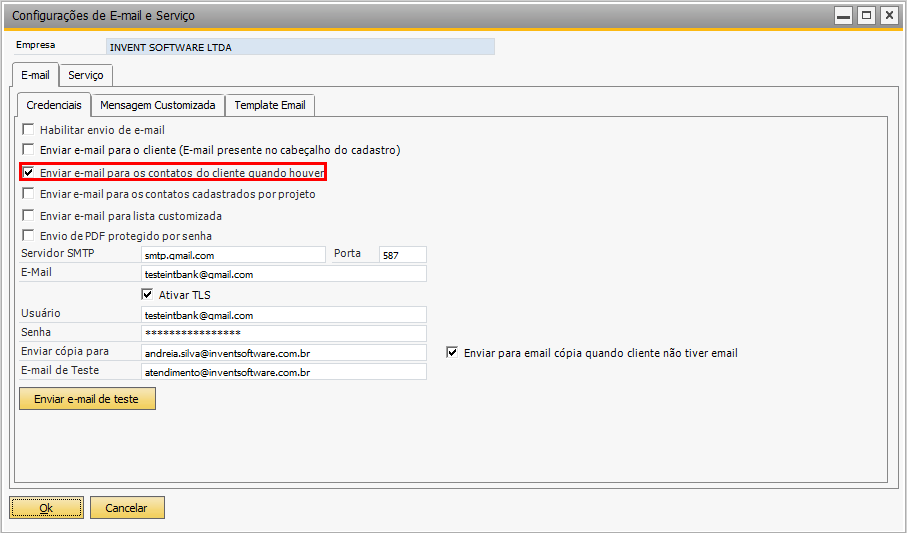Screen dimensions: 907x533
Task: Select the Senha password field
Action: 283,333
